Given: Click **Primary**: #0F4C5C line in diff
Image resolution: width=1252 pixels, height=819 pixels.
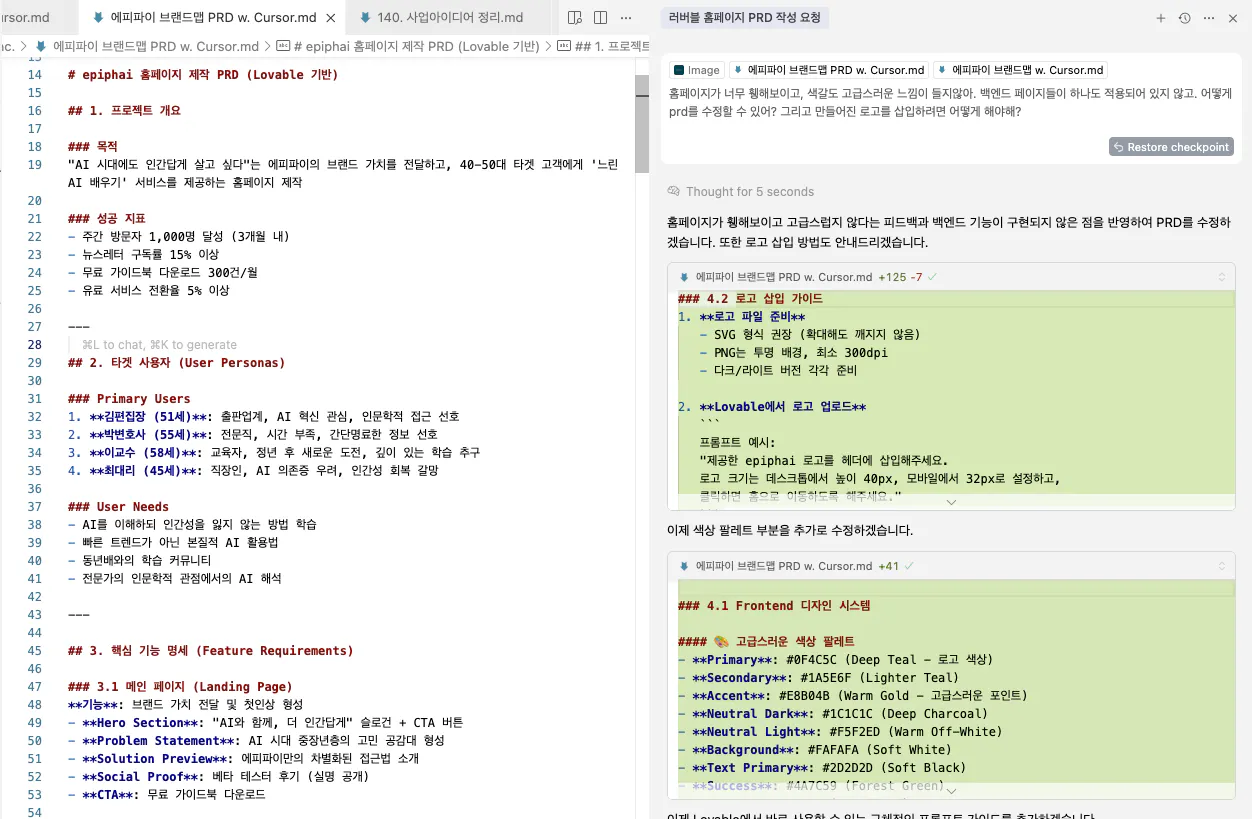Looking at the screenshot, I should (835, 659).
